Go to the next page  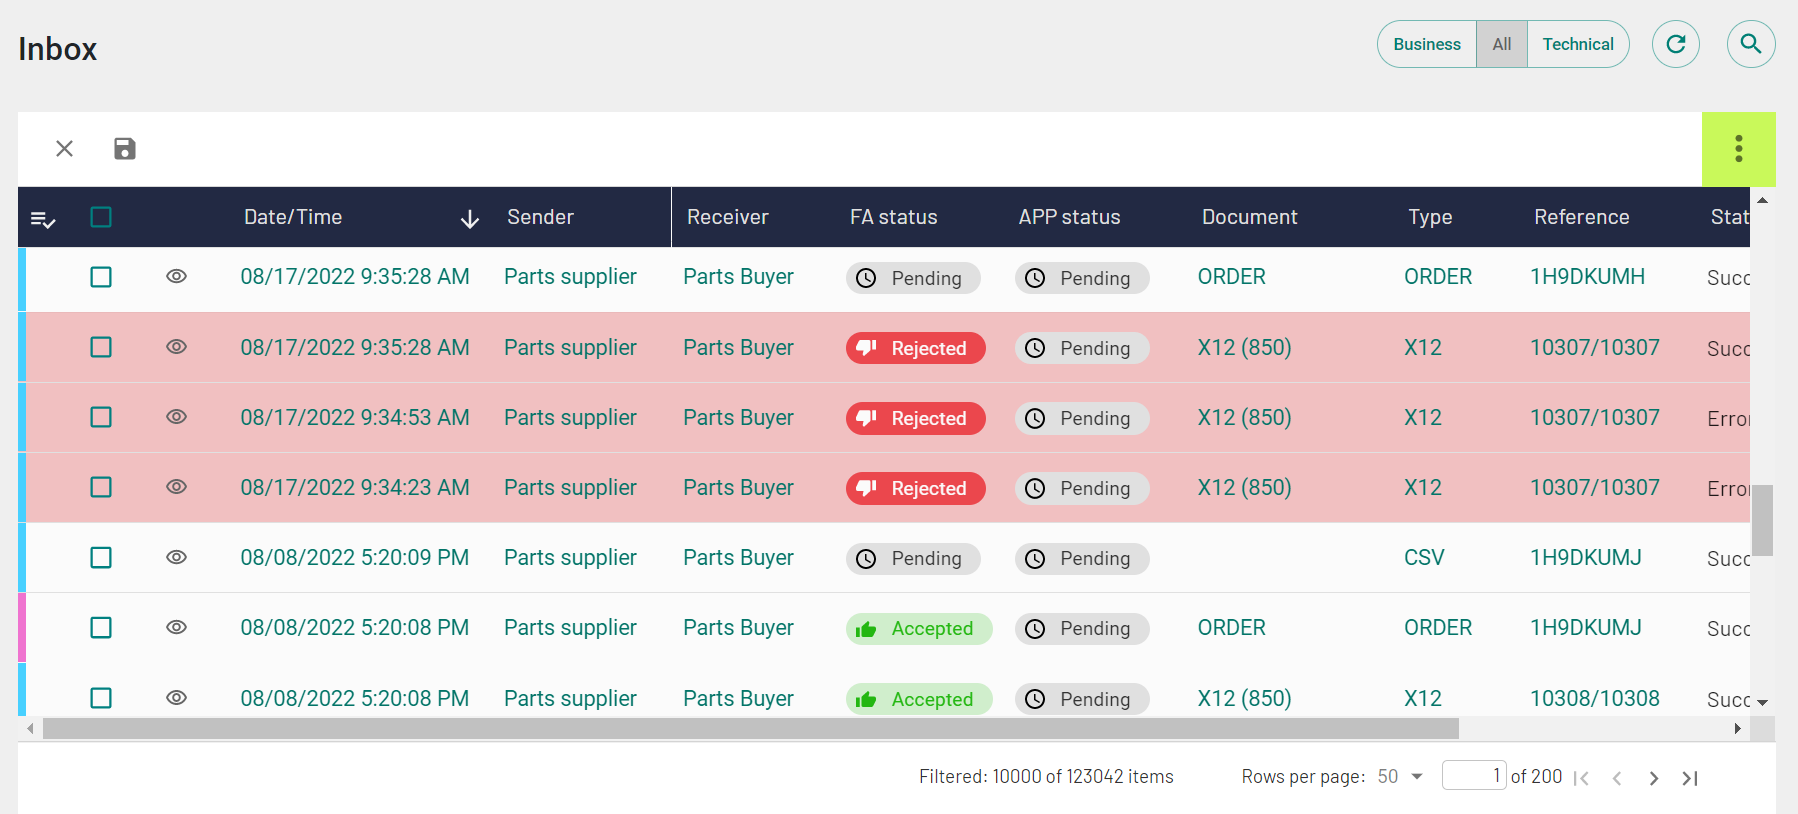1654,778
